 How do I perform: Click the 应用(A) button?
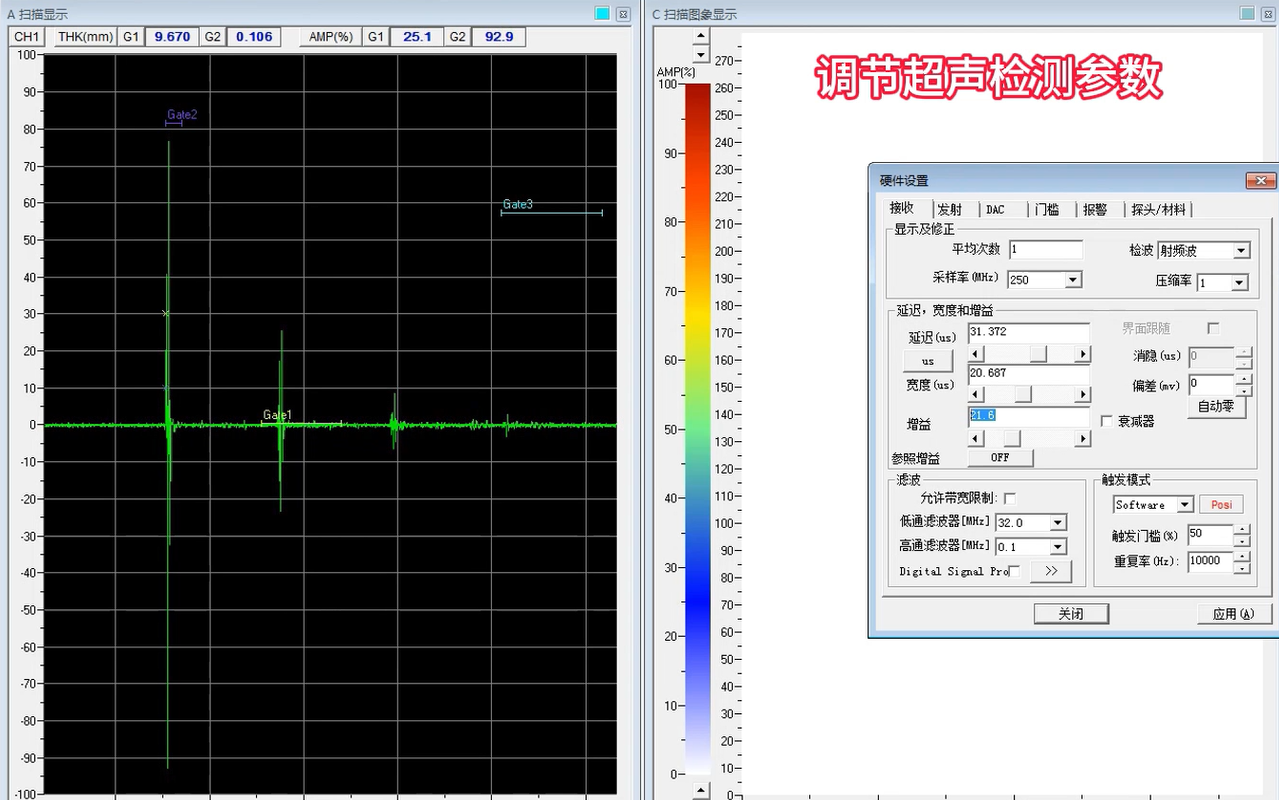pos(1233,613)
